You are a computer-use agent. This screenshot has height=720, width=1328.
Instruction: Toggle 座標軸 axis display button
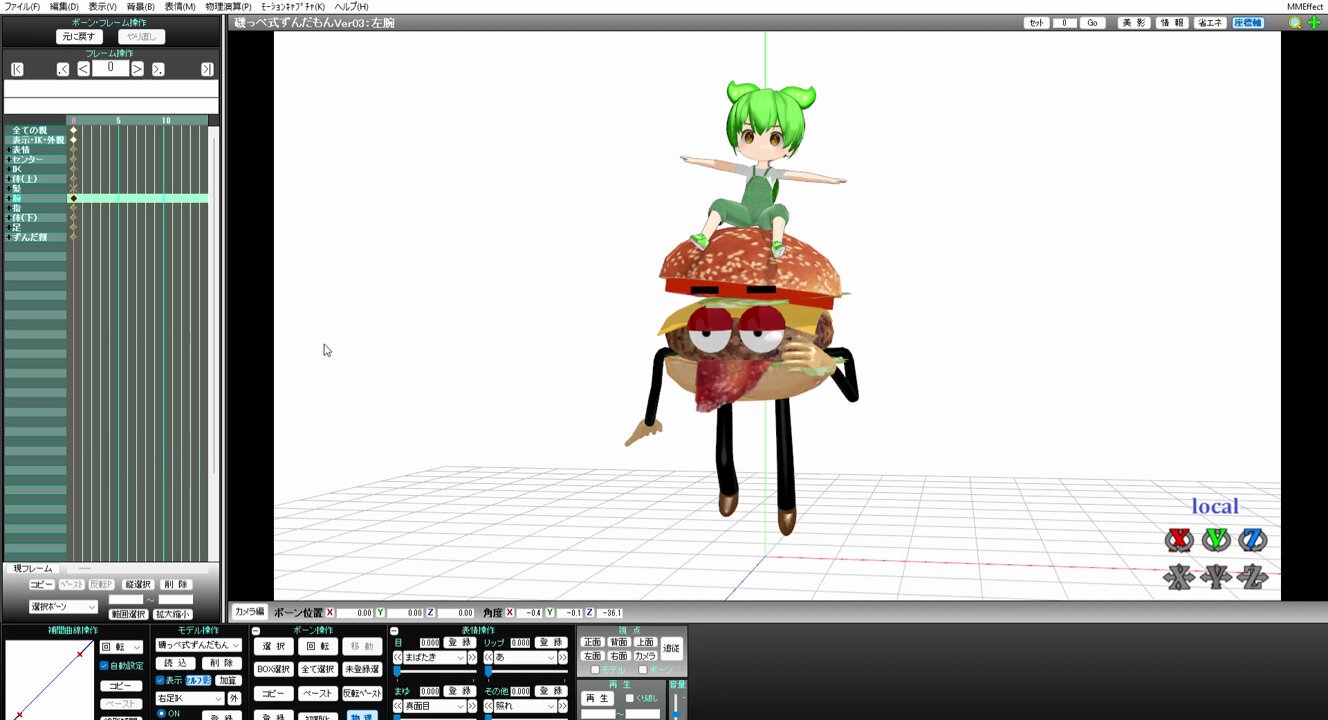point(1247,23)
